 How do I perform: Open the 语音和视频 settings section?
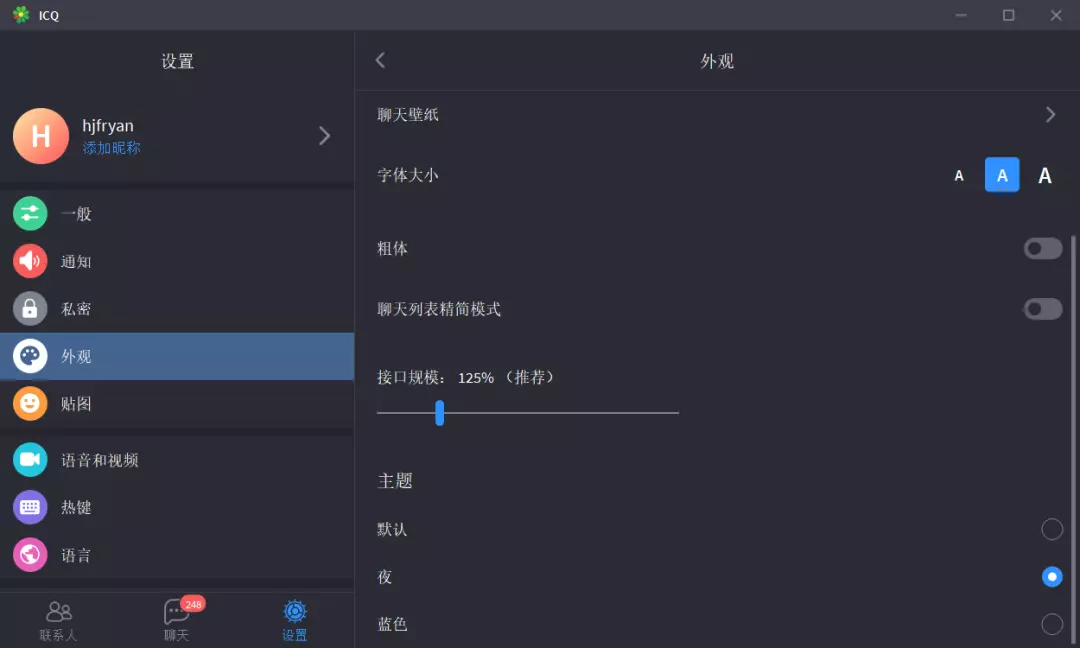177,459
